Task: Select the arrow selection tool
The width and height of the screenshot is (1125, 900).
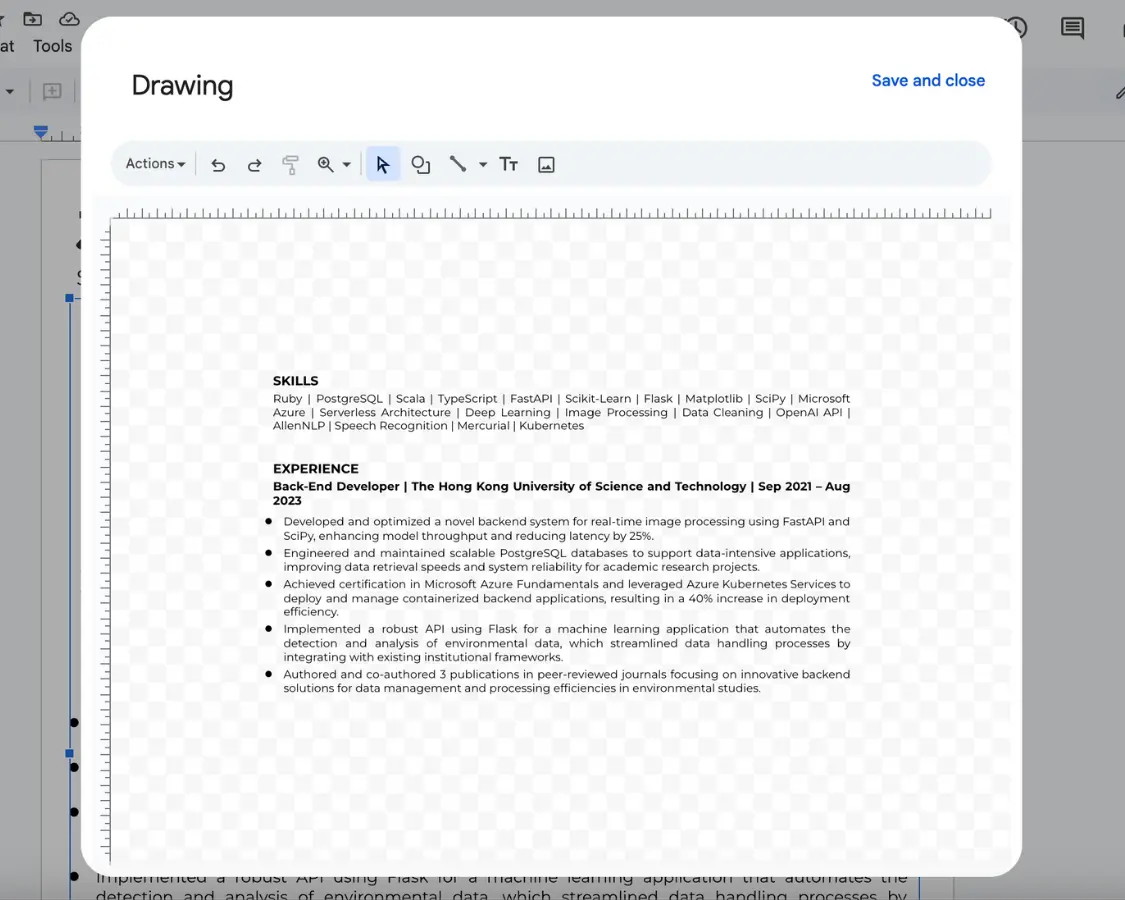Action: coord(383,163)
